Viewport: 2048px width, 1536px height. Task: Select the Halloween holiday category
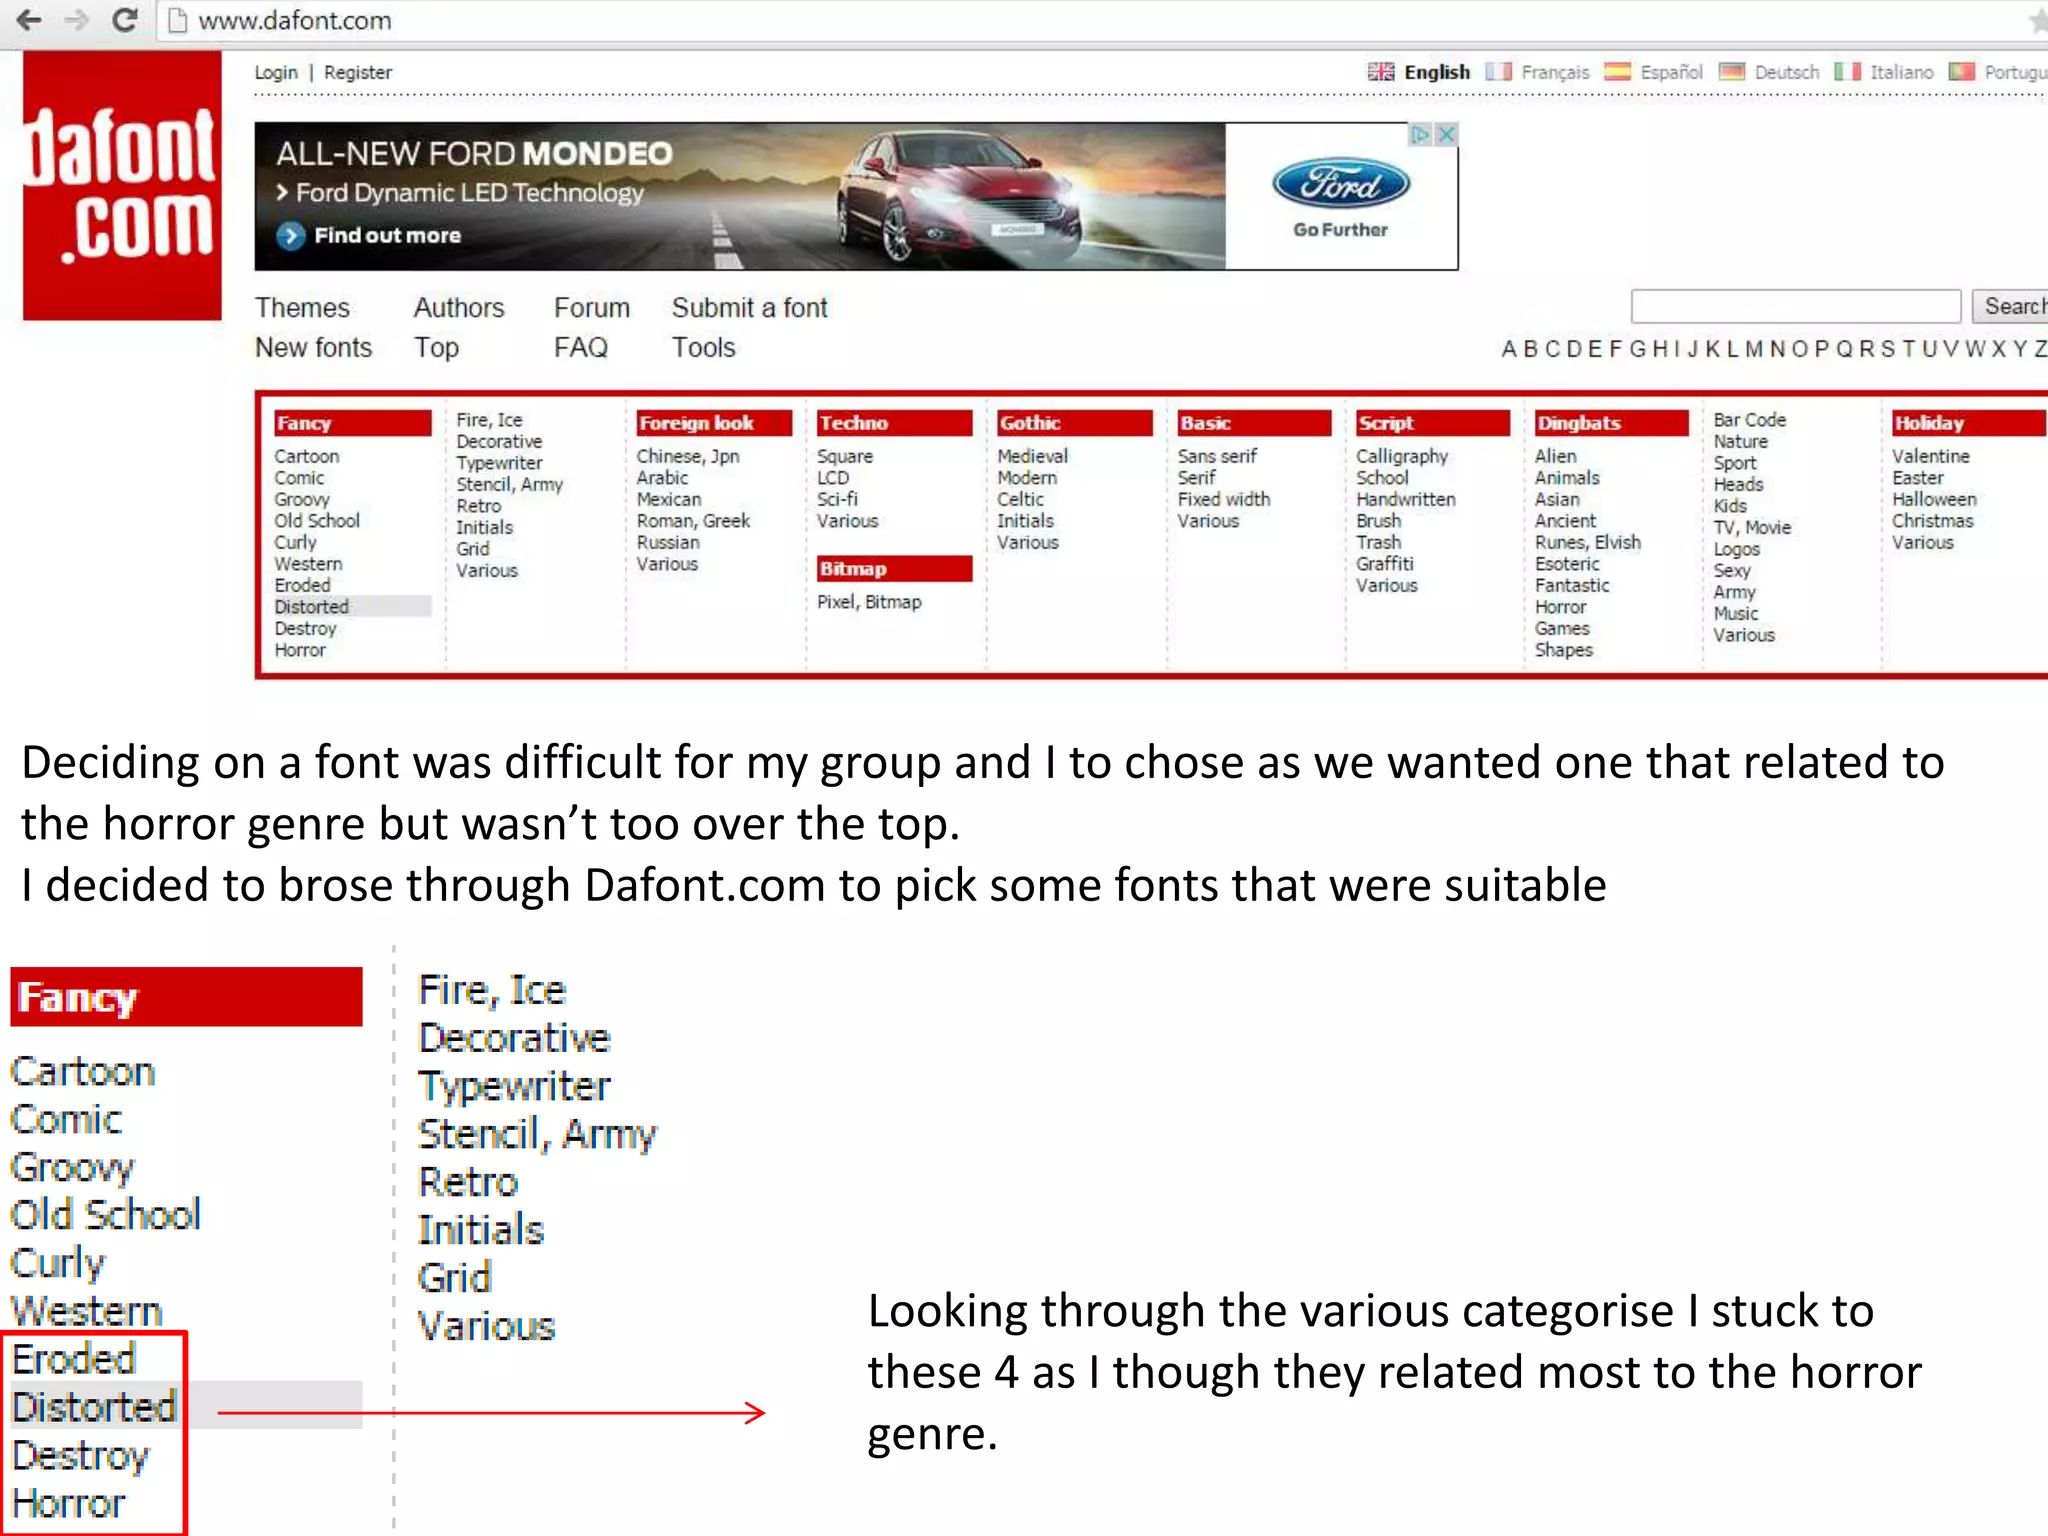1933,499
